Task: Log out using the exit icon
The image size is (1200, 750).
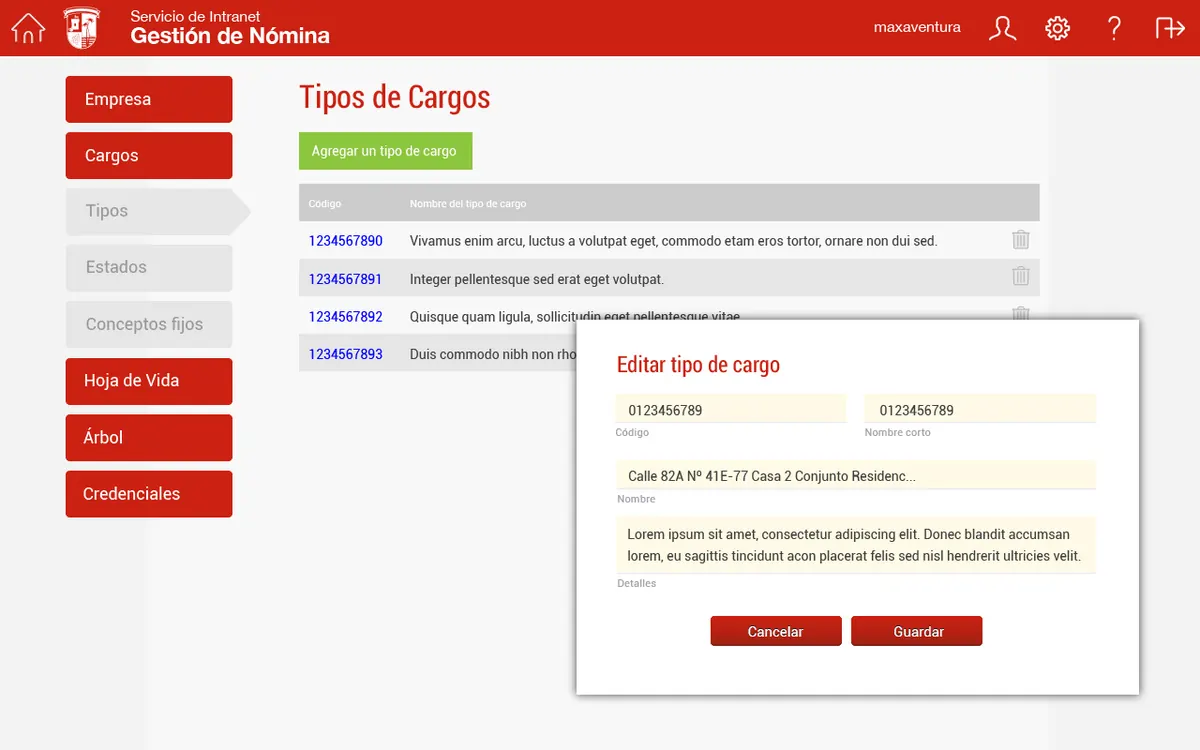Action: click(x=1170, y=28)
